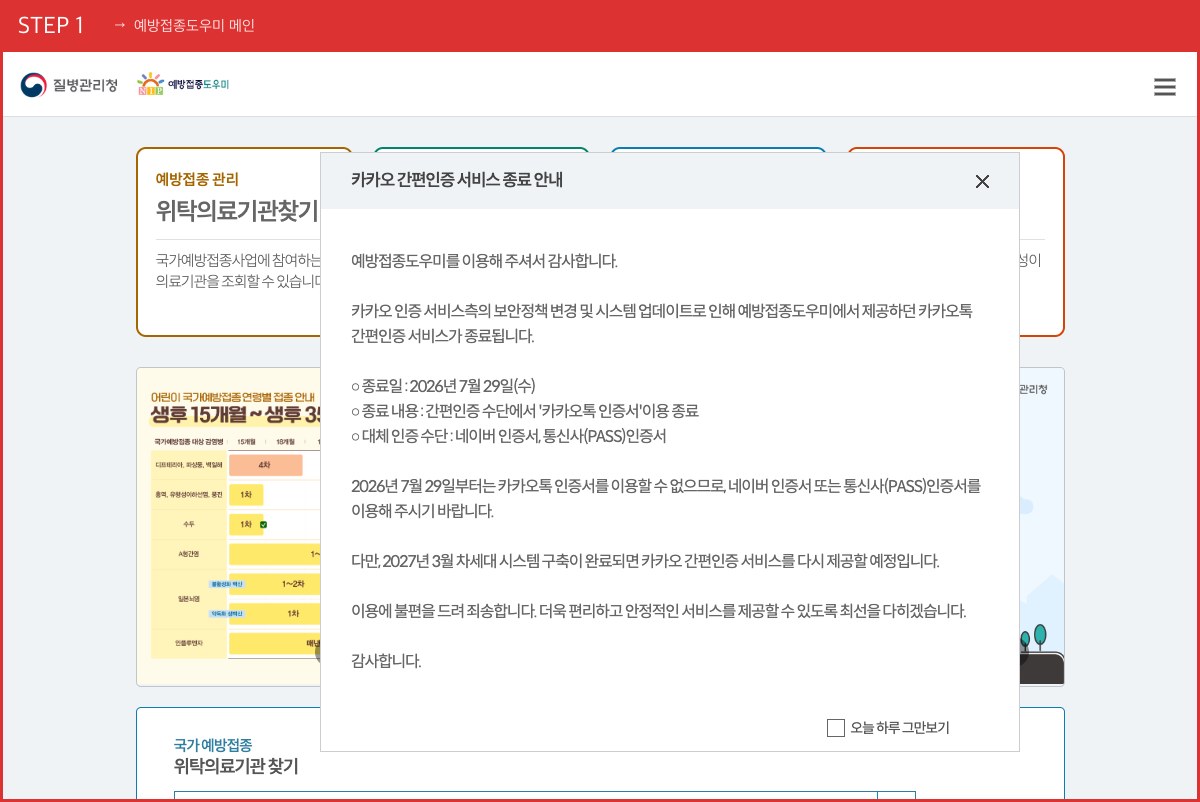
Task: Open the hamburger menu icon
Action: pos(1165,87)
